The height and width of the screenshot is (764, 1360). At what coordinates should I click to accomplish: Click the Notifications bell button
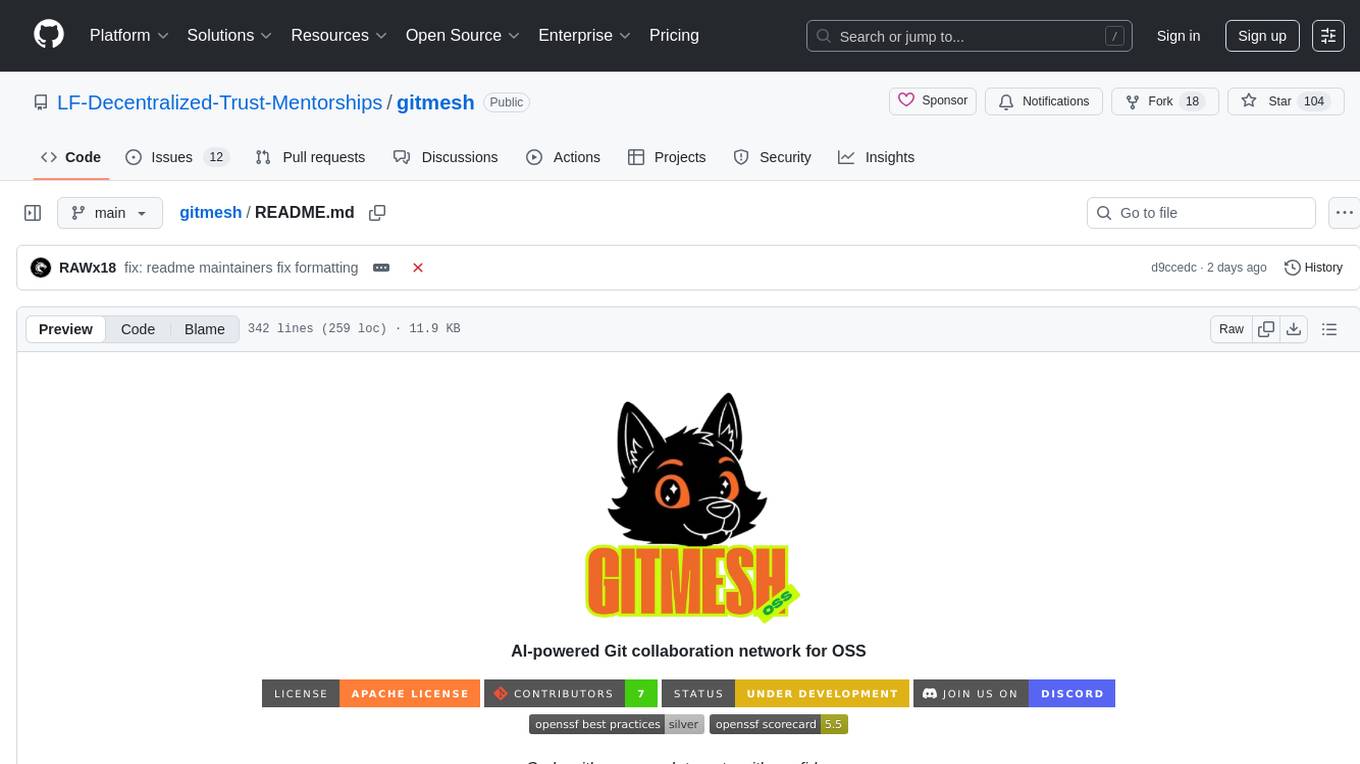(x=1044, y=101)
